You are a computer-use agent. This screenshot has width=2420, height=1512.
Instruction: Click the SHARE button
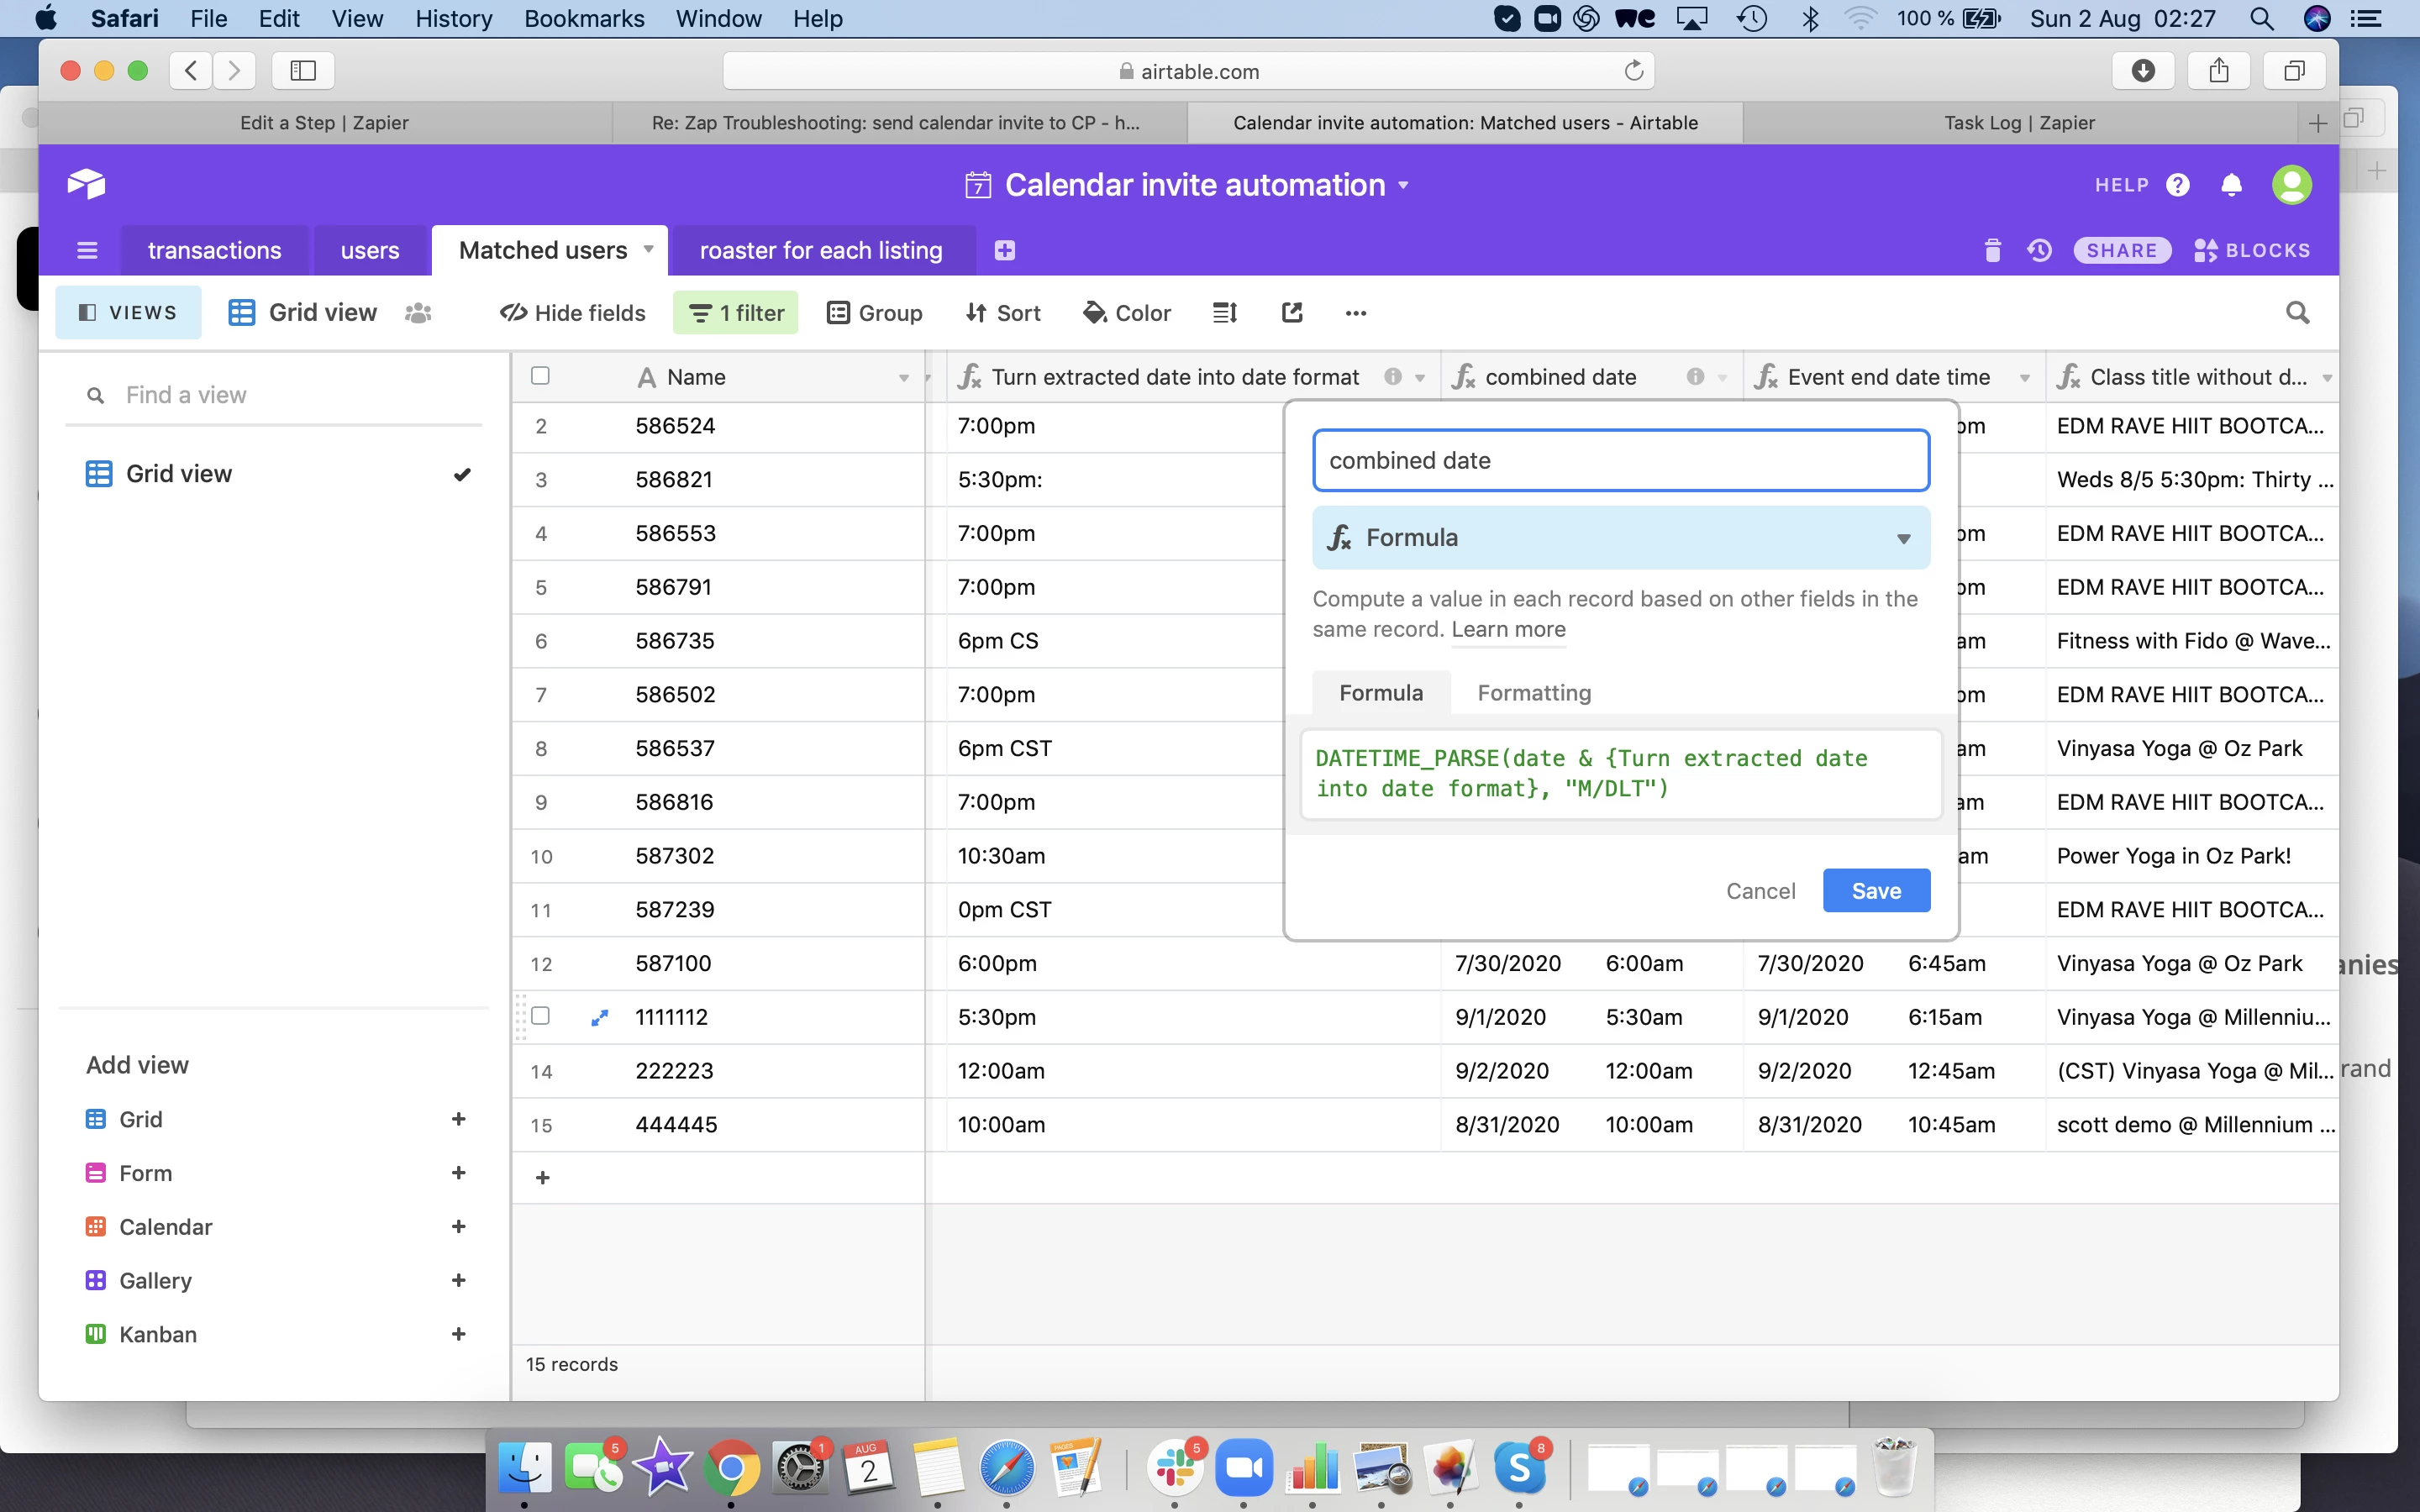click(x=2122, y=250)
